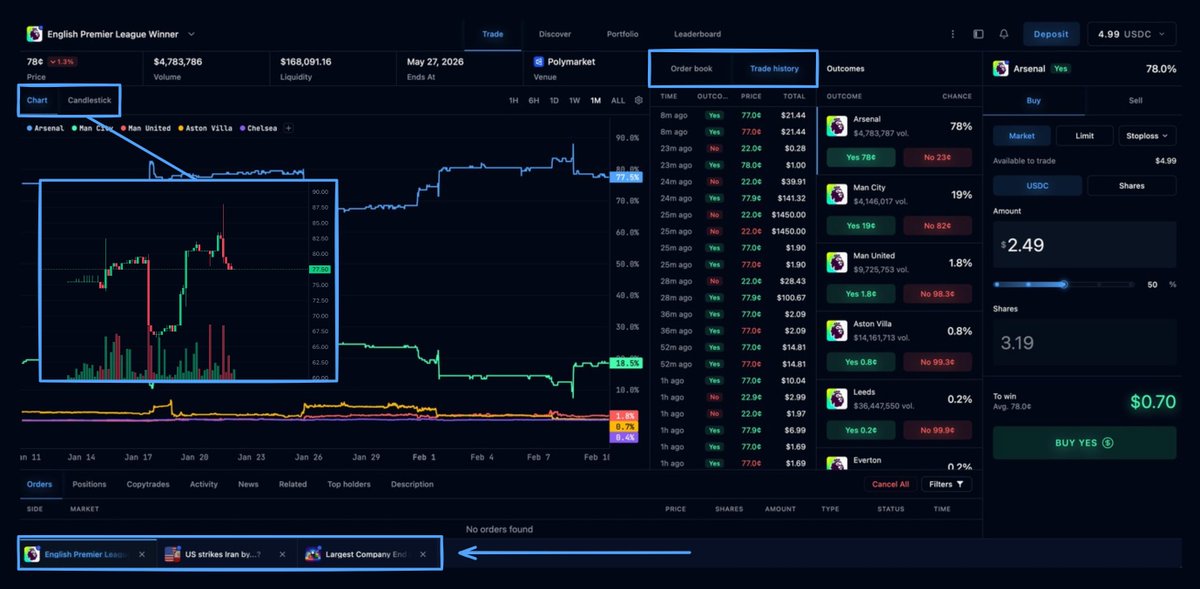Open the Positions tab

(89, 484)
